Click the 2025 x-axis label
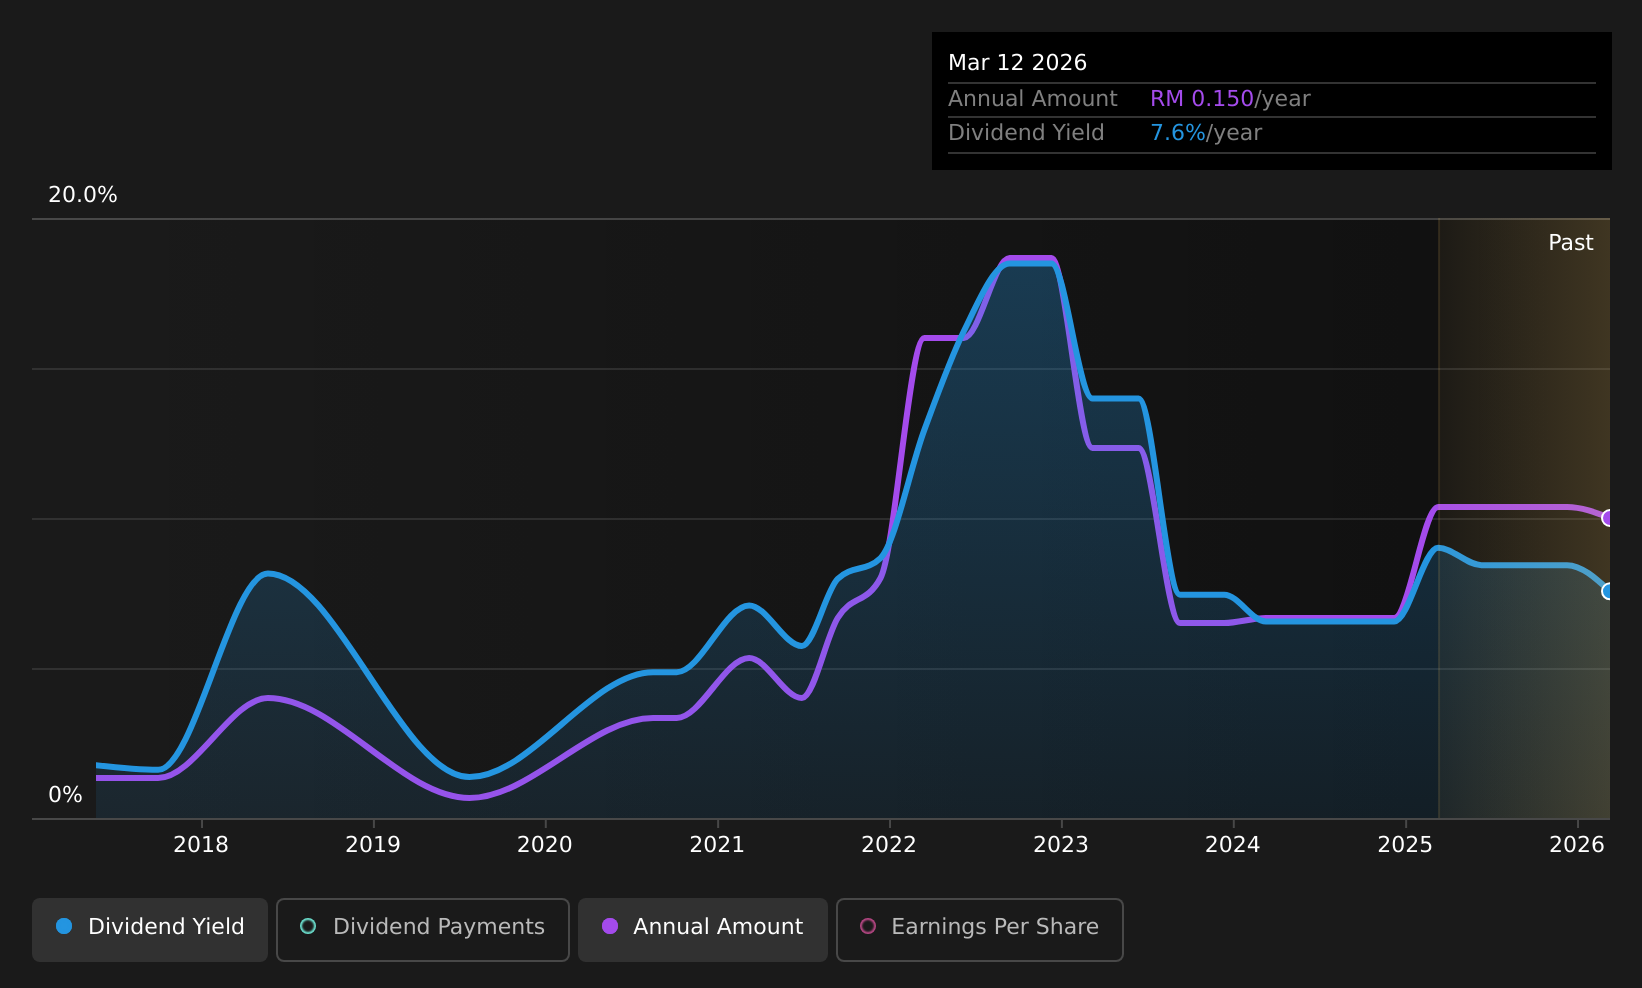The width and height of the screenshot is (1642, 988). point(1405,845)
